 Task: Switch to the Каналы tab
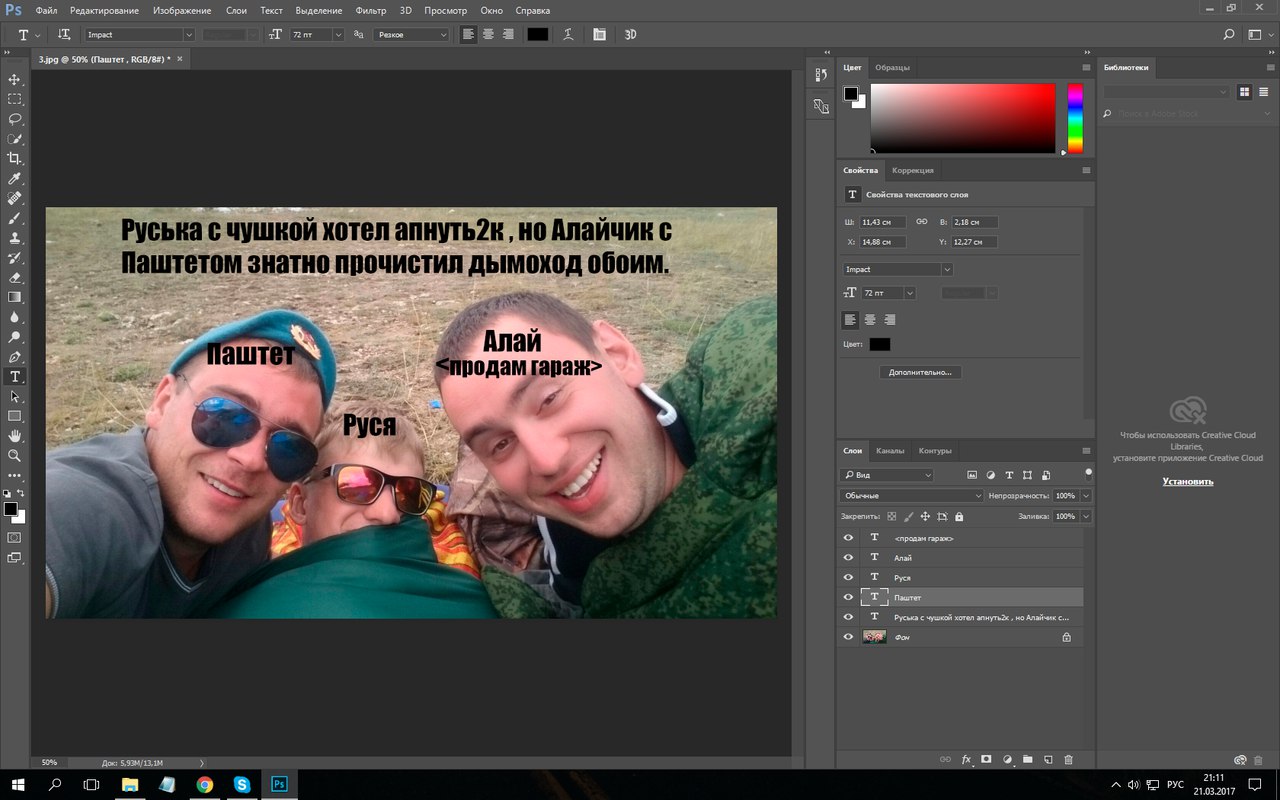[x=889, y=450]
